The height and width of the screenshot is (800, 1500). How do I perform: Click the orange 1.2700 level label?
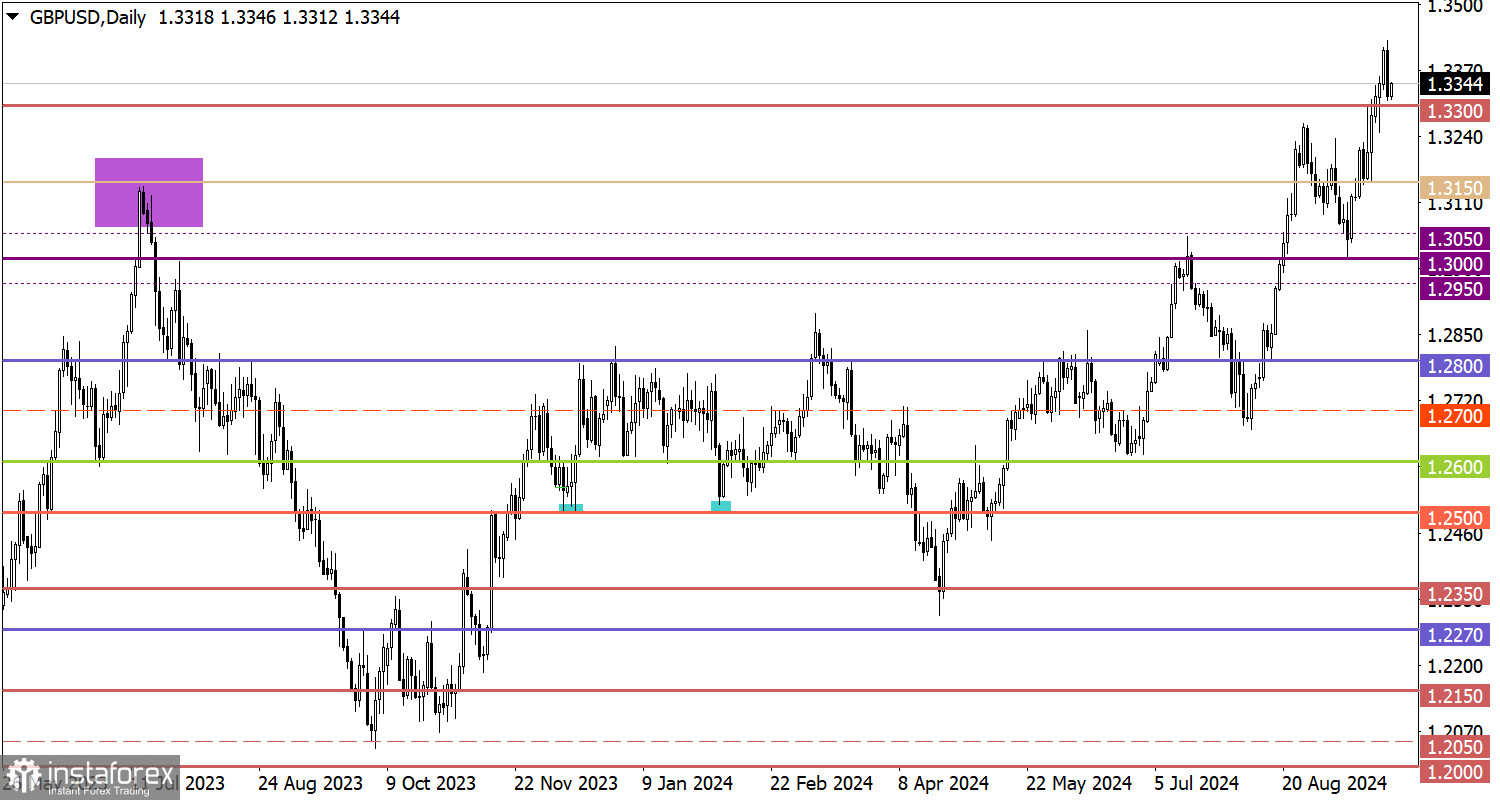[x=1455, y=416]
